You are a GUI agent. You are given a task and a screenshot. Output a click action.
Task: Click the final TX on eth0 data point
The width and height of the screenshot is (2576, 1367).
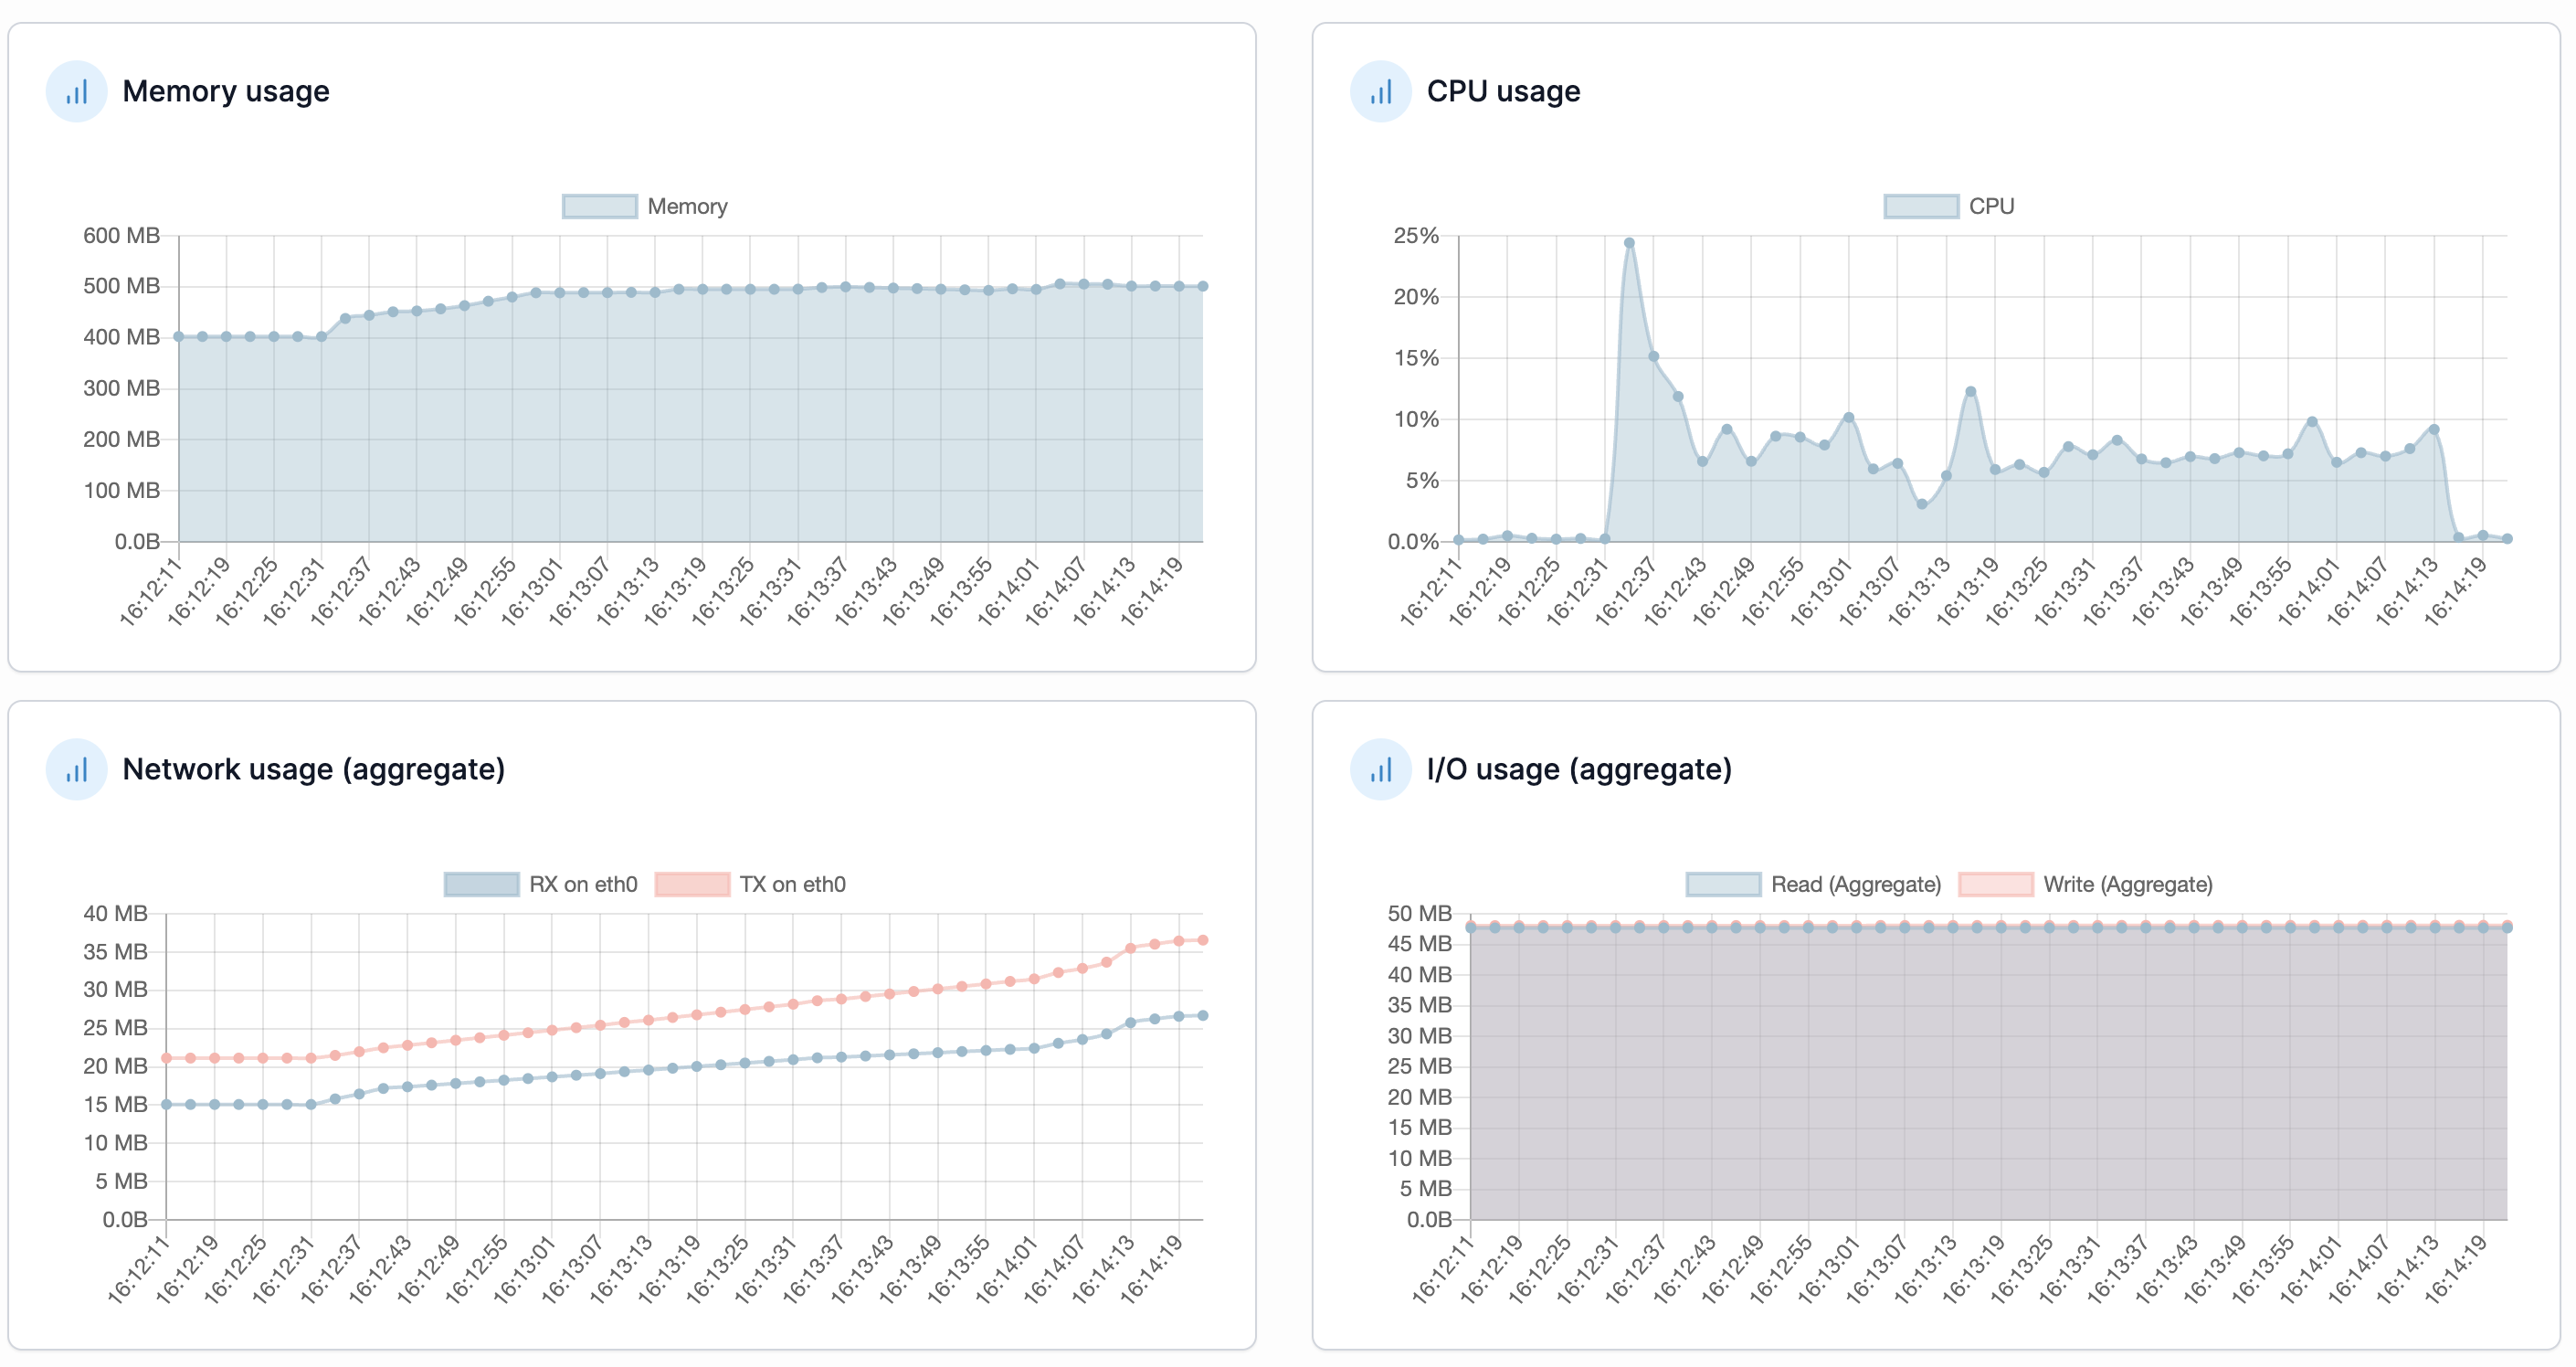(x=1202, y=940)
